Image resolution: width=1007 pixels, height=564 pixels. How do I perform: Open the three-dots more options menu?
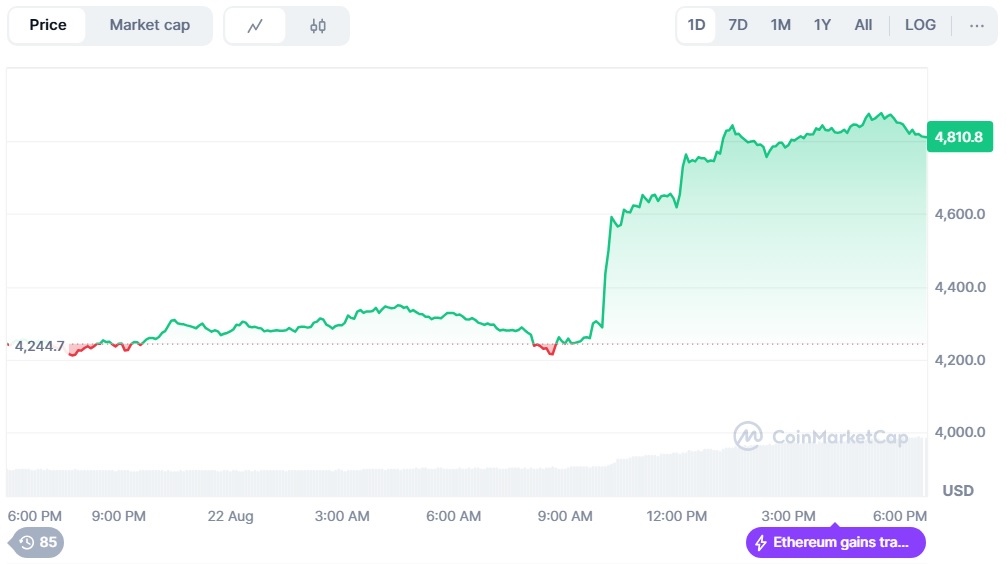(976, 25)
